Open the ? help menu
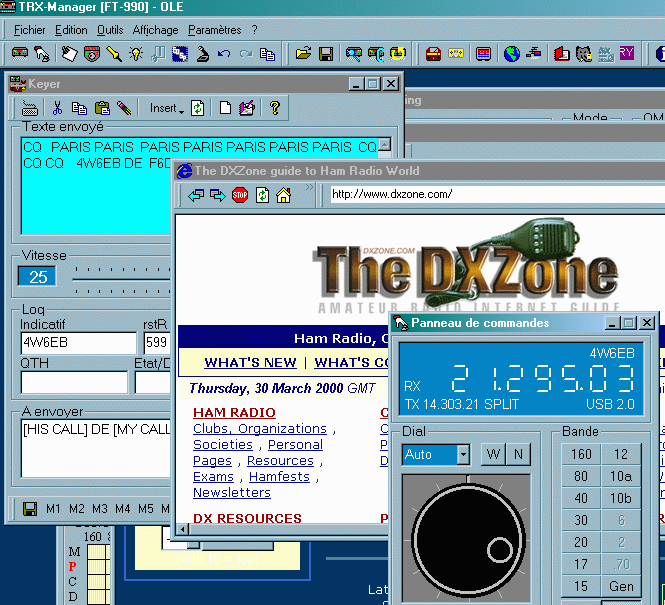665x605 pixels. 254,30
